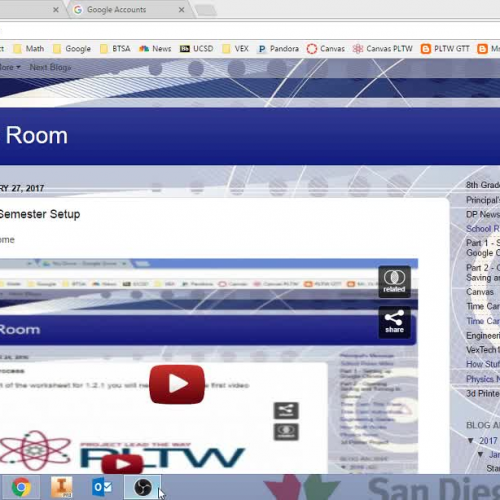Open the Physics sidebar link
Viewport: 500px width, 500px height.
(x=483, y=379)
